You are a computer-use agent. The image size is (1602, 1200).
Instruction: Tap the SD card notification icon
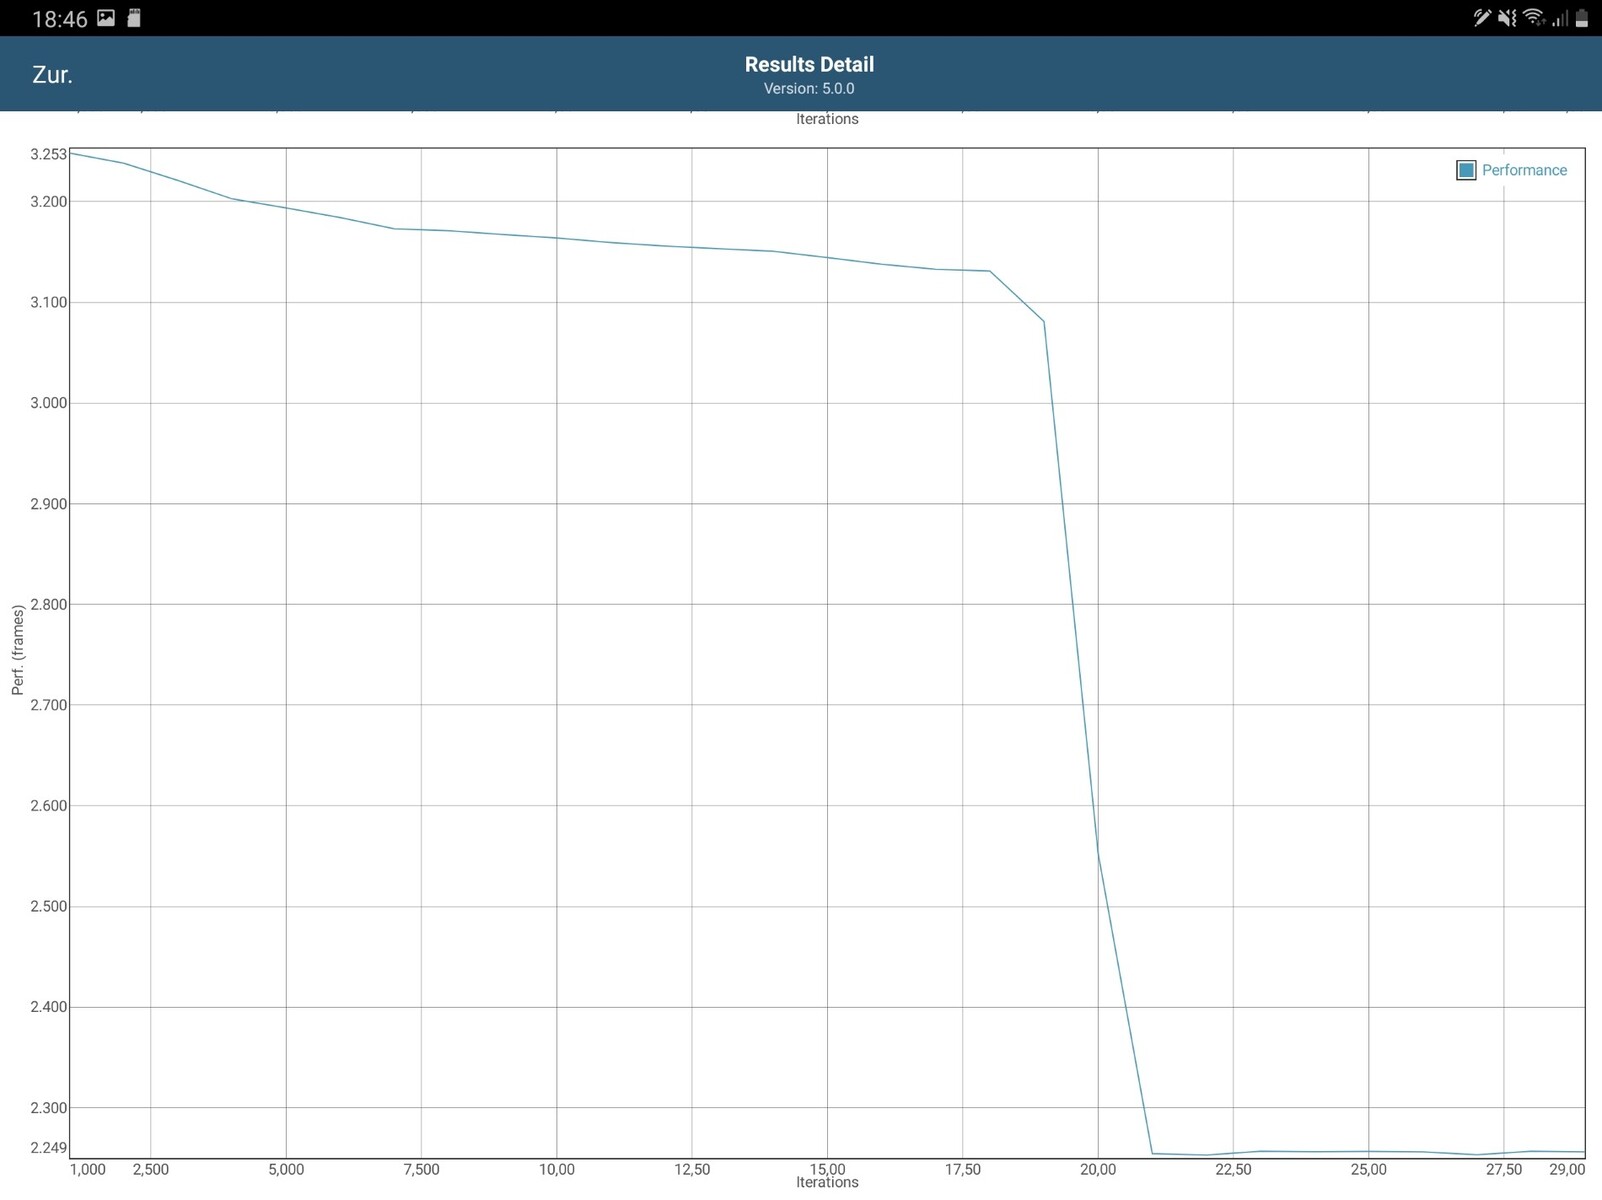point(134,18)
